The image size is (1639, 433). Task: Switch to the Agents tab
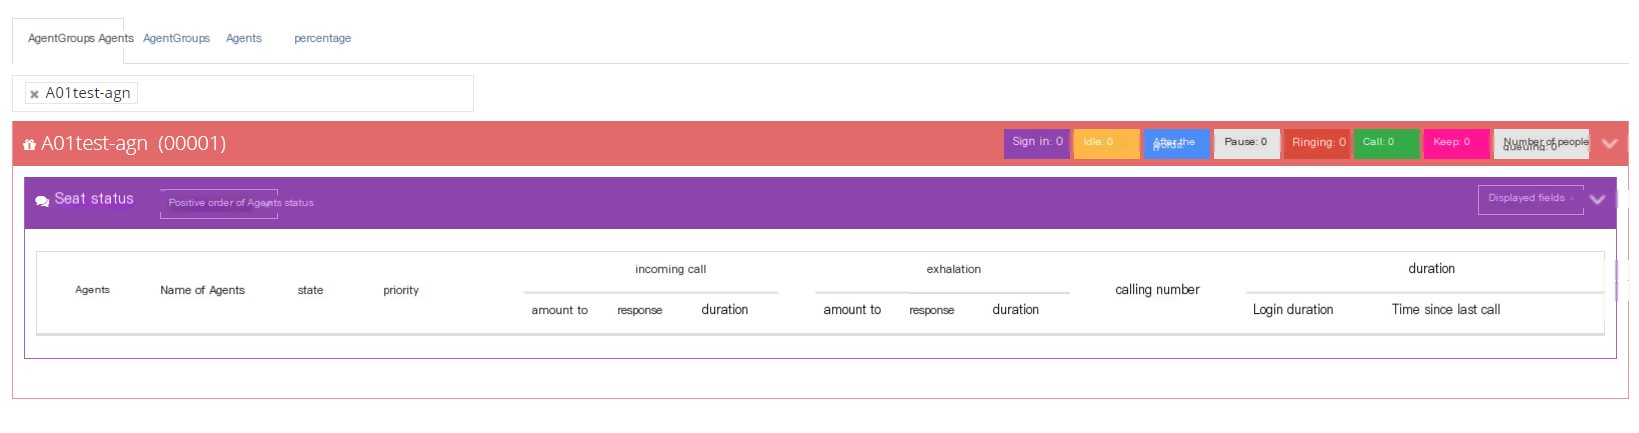(x=243, y=38)
